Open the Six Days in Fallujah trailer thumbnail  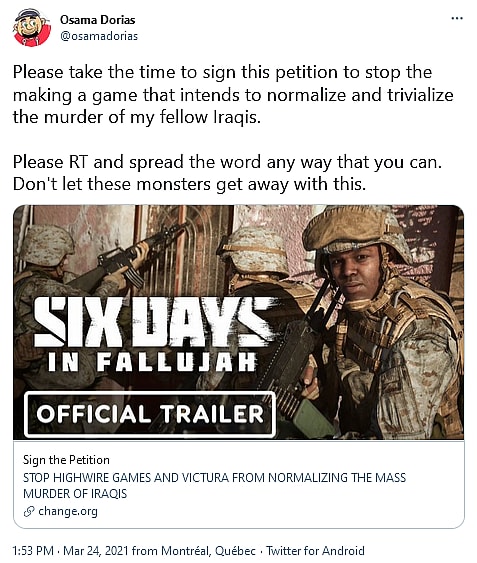[238, 322]
